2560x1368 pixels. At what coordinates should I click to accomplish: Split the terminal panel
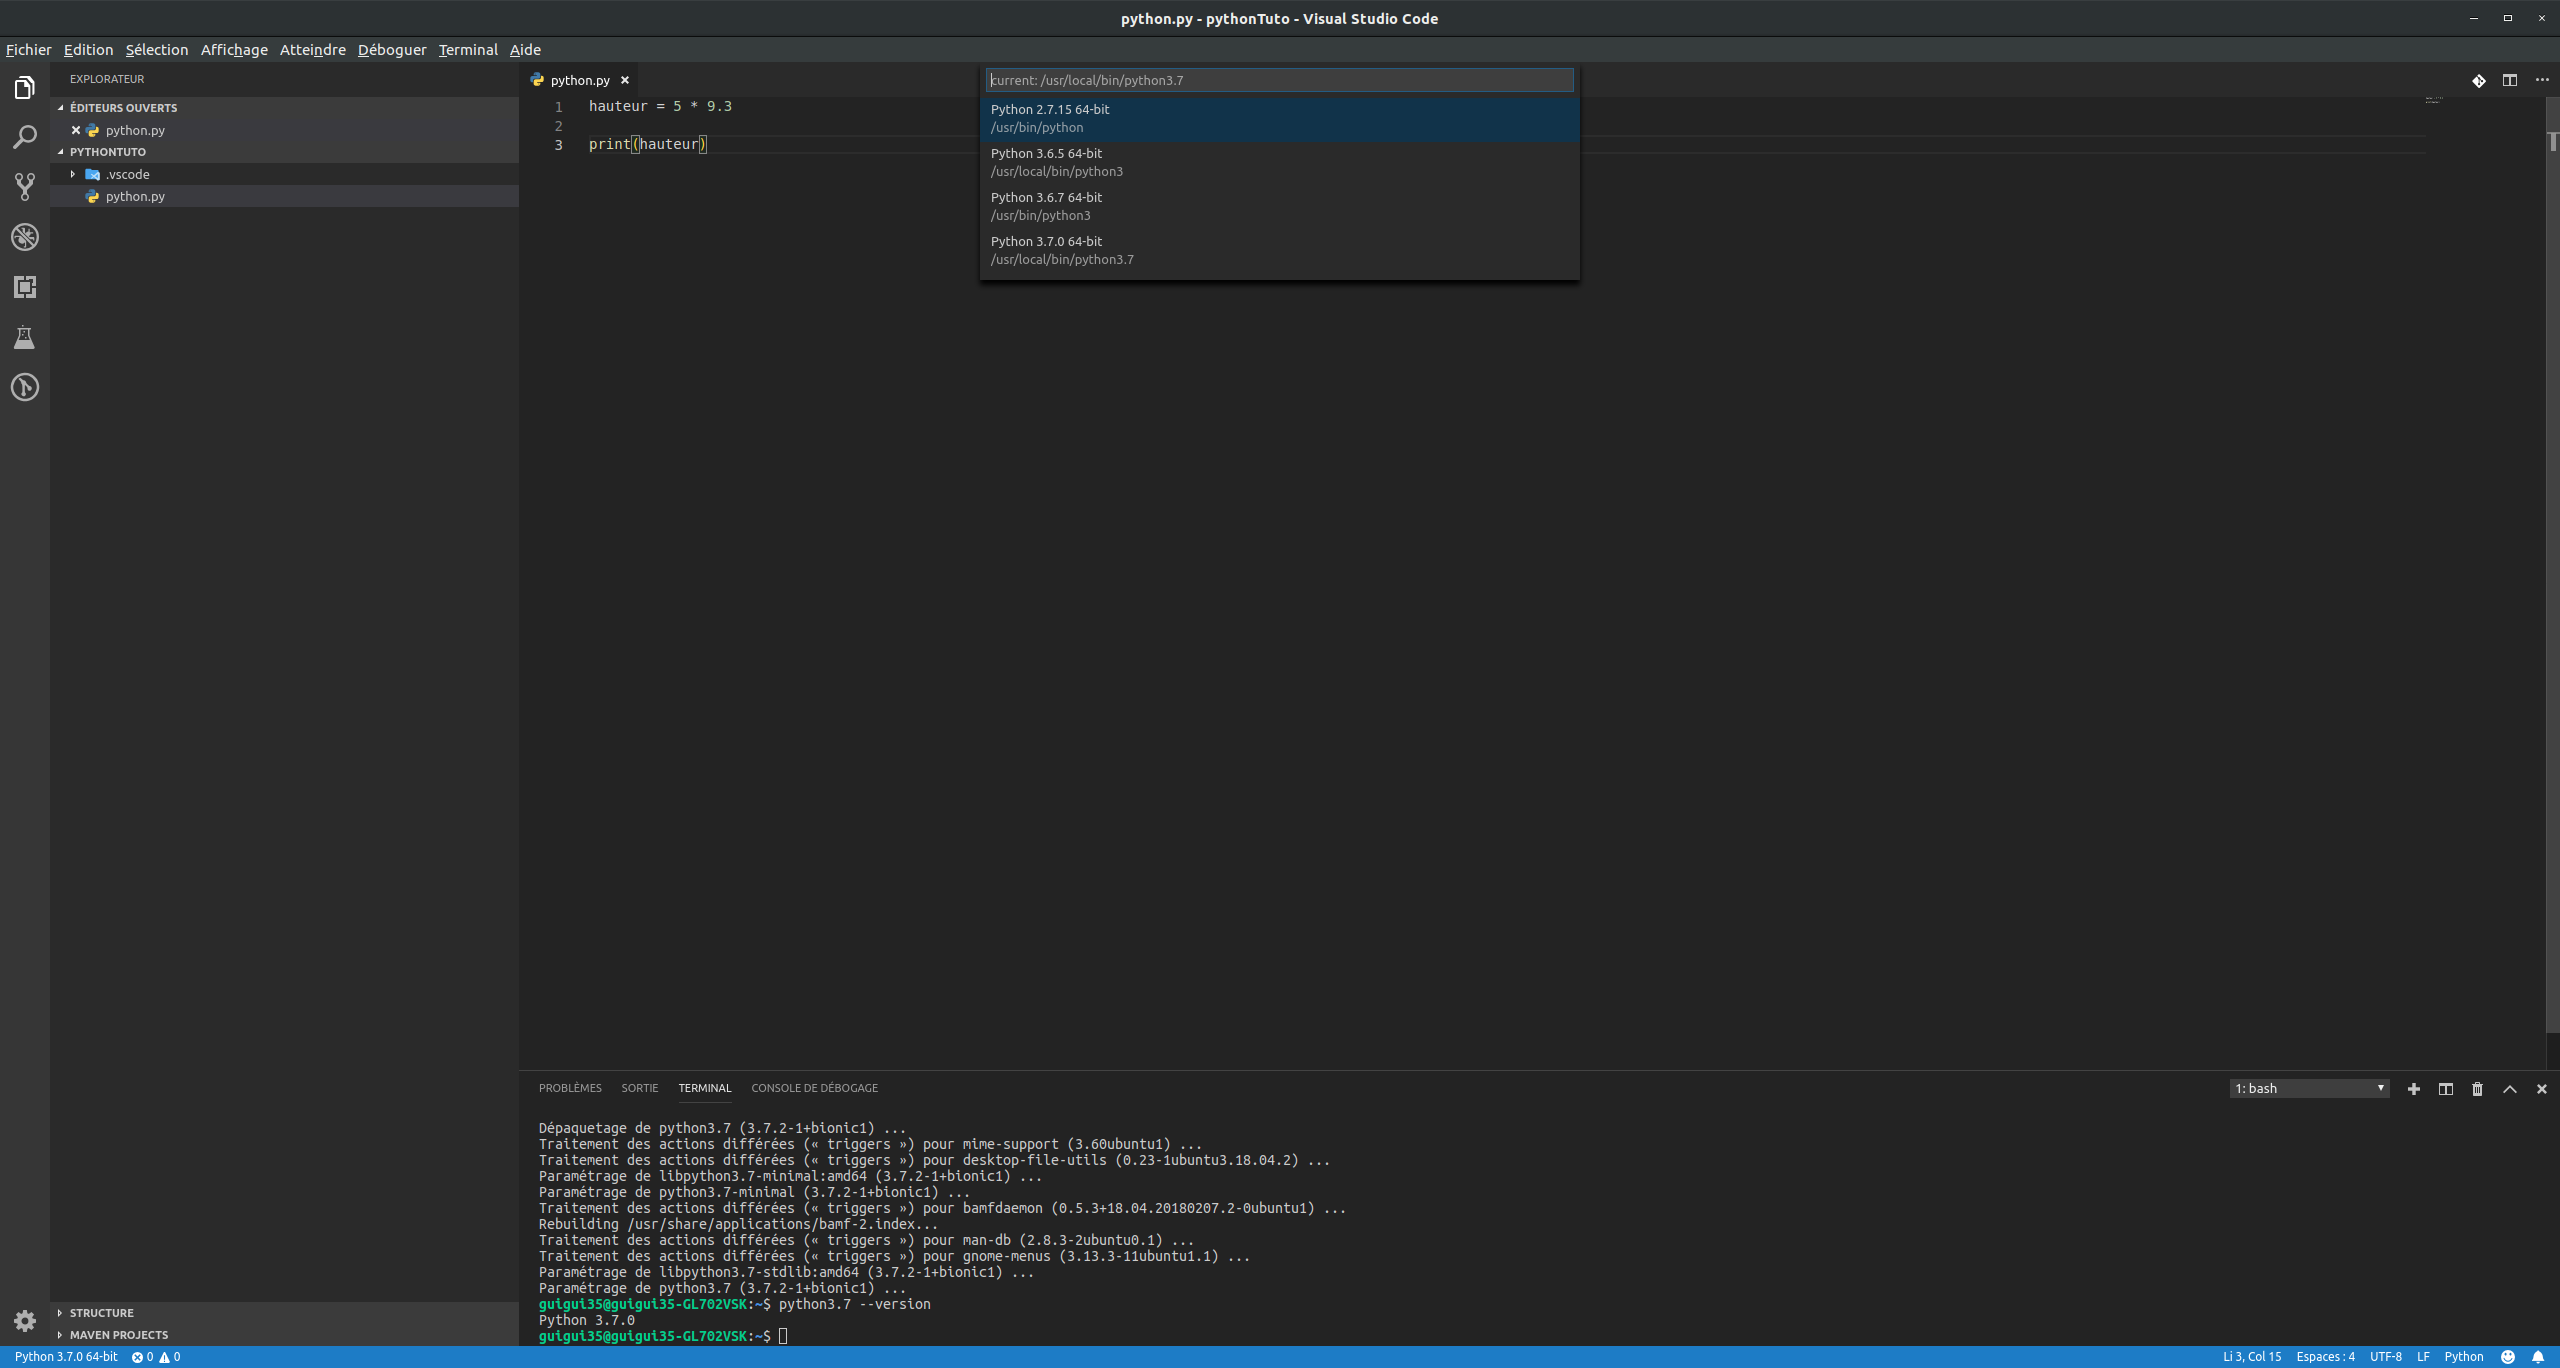point(2446,1089)
